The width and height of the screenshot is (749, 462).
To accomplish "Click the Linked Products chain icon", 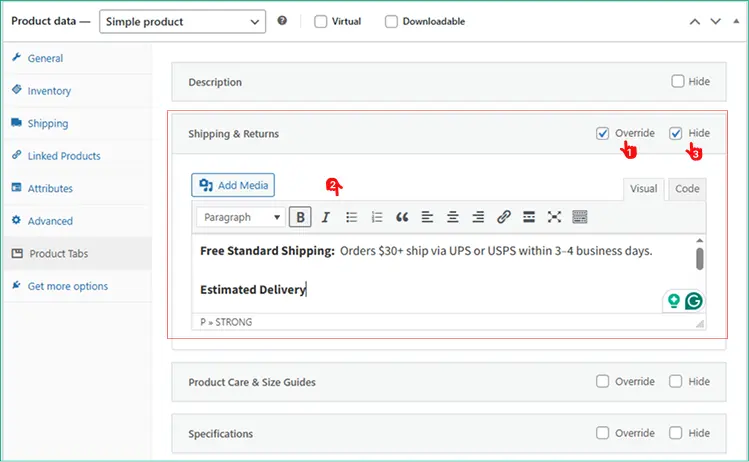I will tap(17, 155).
